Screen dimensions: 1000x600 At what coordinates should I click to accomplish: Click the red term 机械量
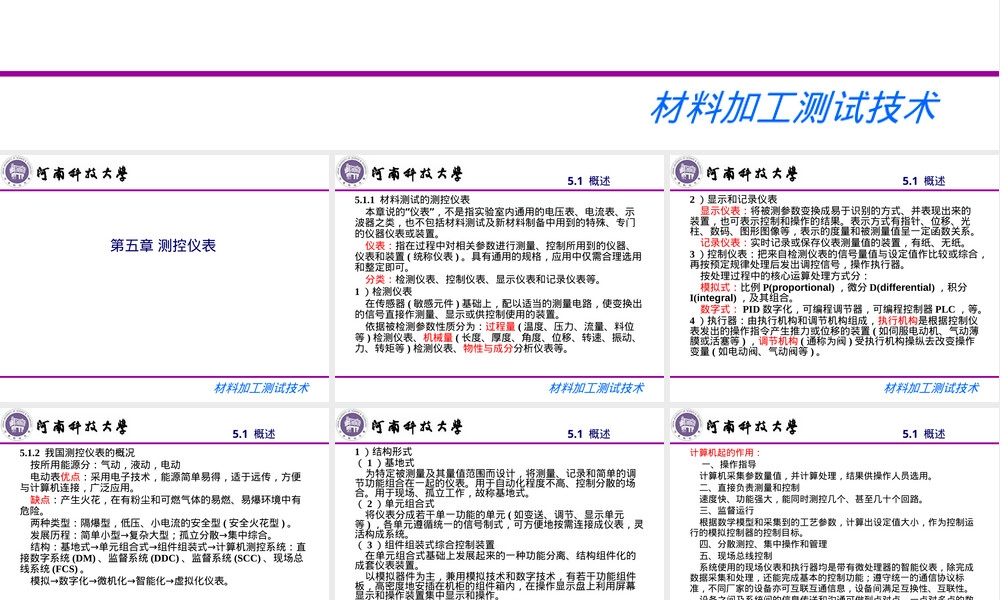pos(438,337)
